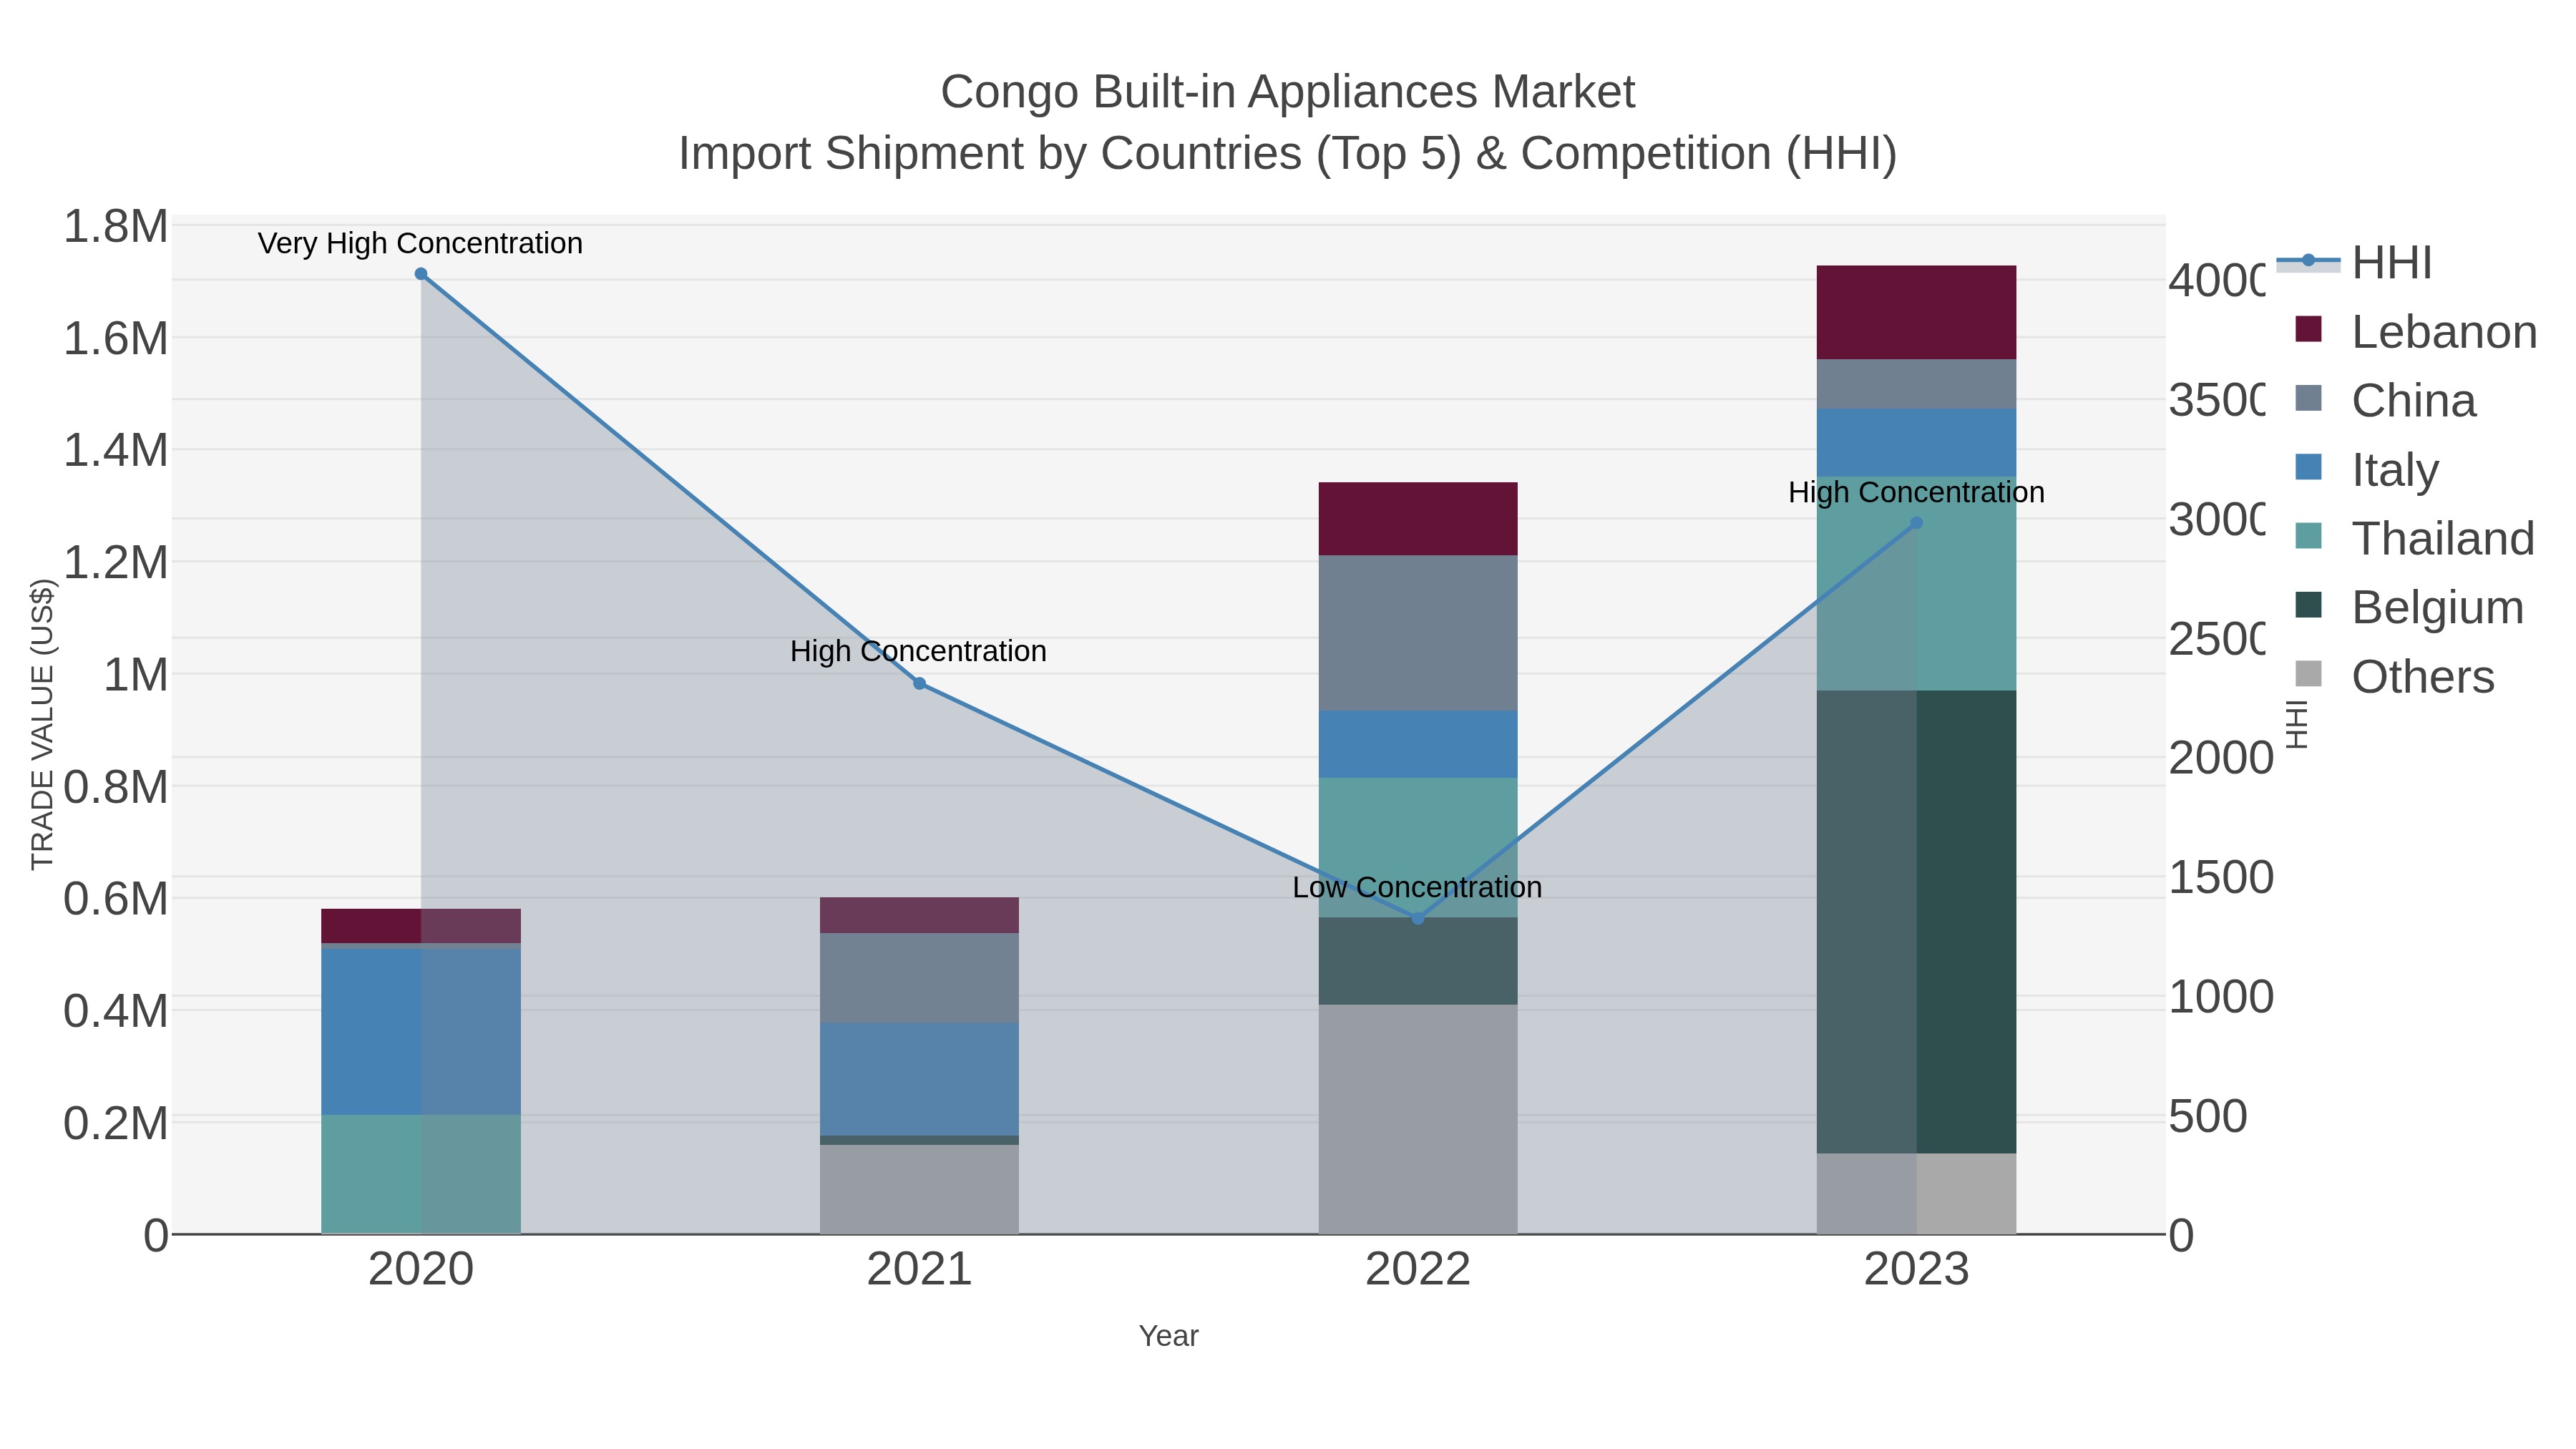Viewport: 2576px width, 1449px height.
Task: Click the Thailand segment of 2020 bar
Action: (x=421, y=1174)
